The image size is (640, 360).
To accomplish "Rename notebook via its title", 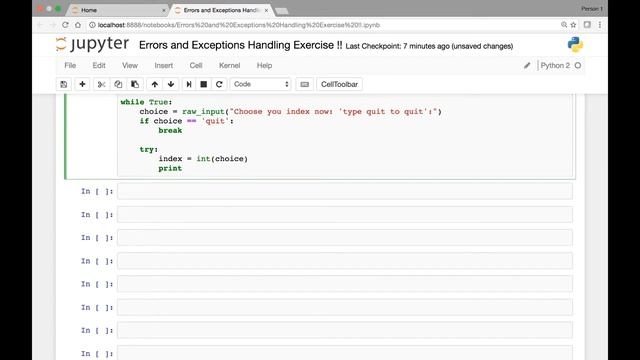I will coord(240,45).
